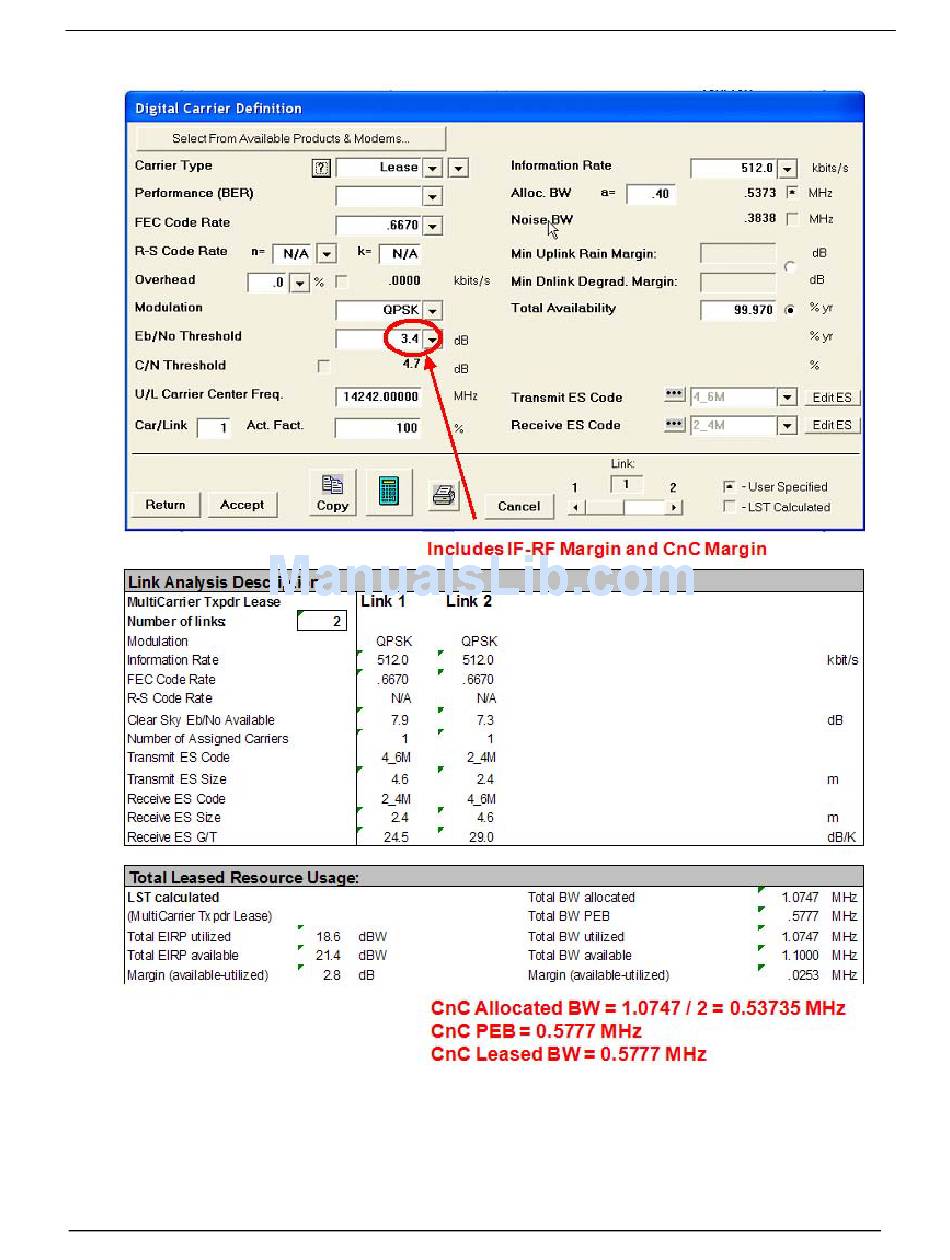Open the Receive ES Code dropdown
This screenshot has width=950, height=1260.
788,426
